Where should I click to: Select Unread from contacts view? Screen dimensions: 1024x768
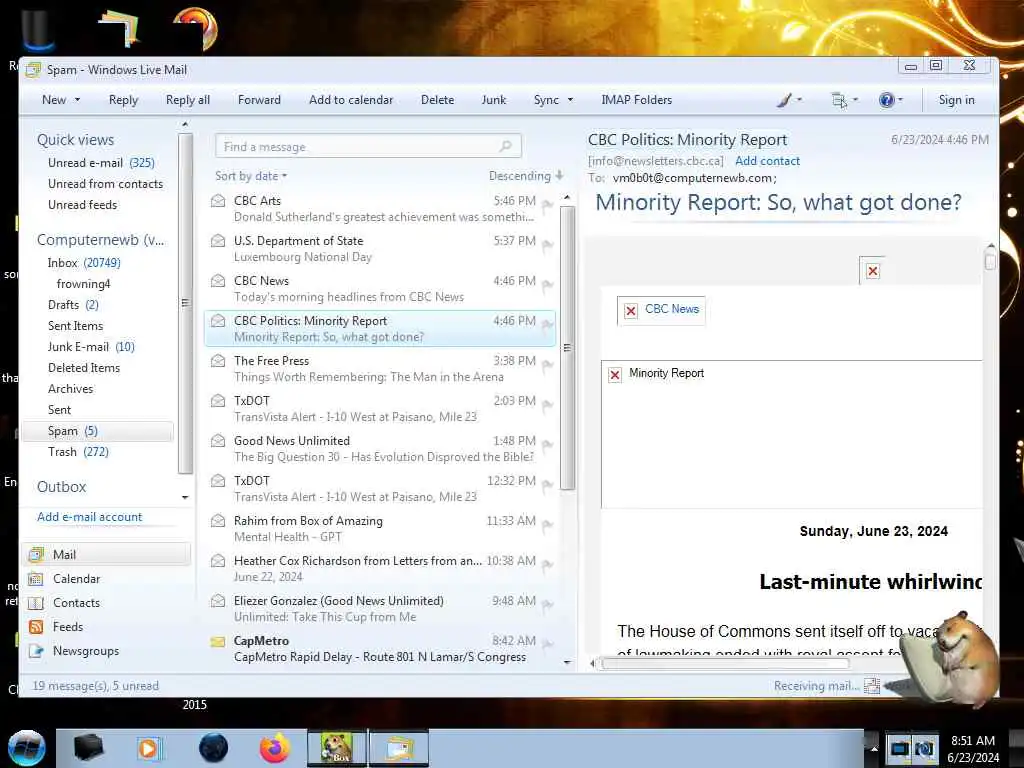105,184
